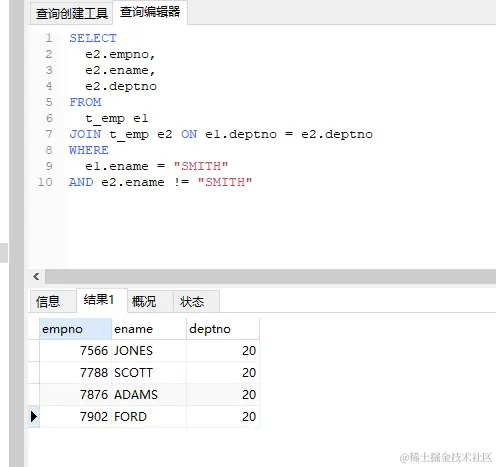The width and height of the screenshot is (496, 467).
Task: Sort by the empno column header
Action: [75, 329]
